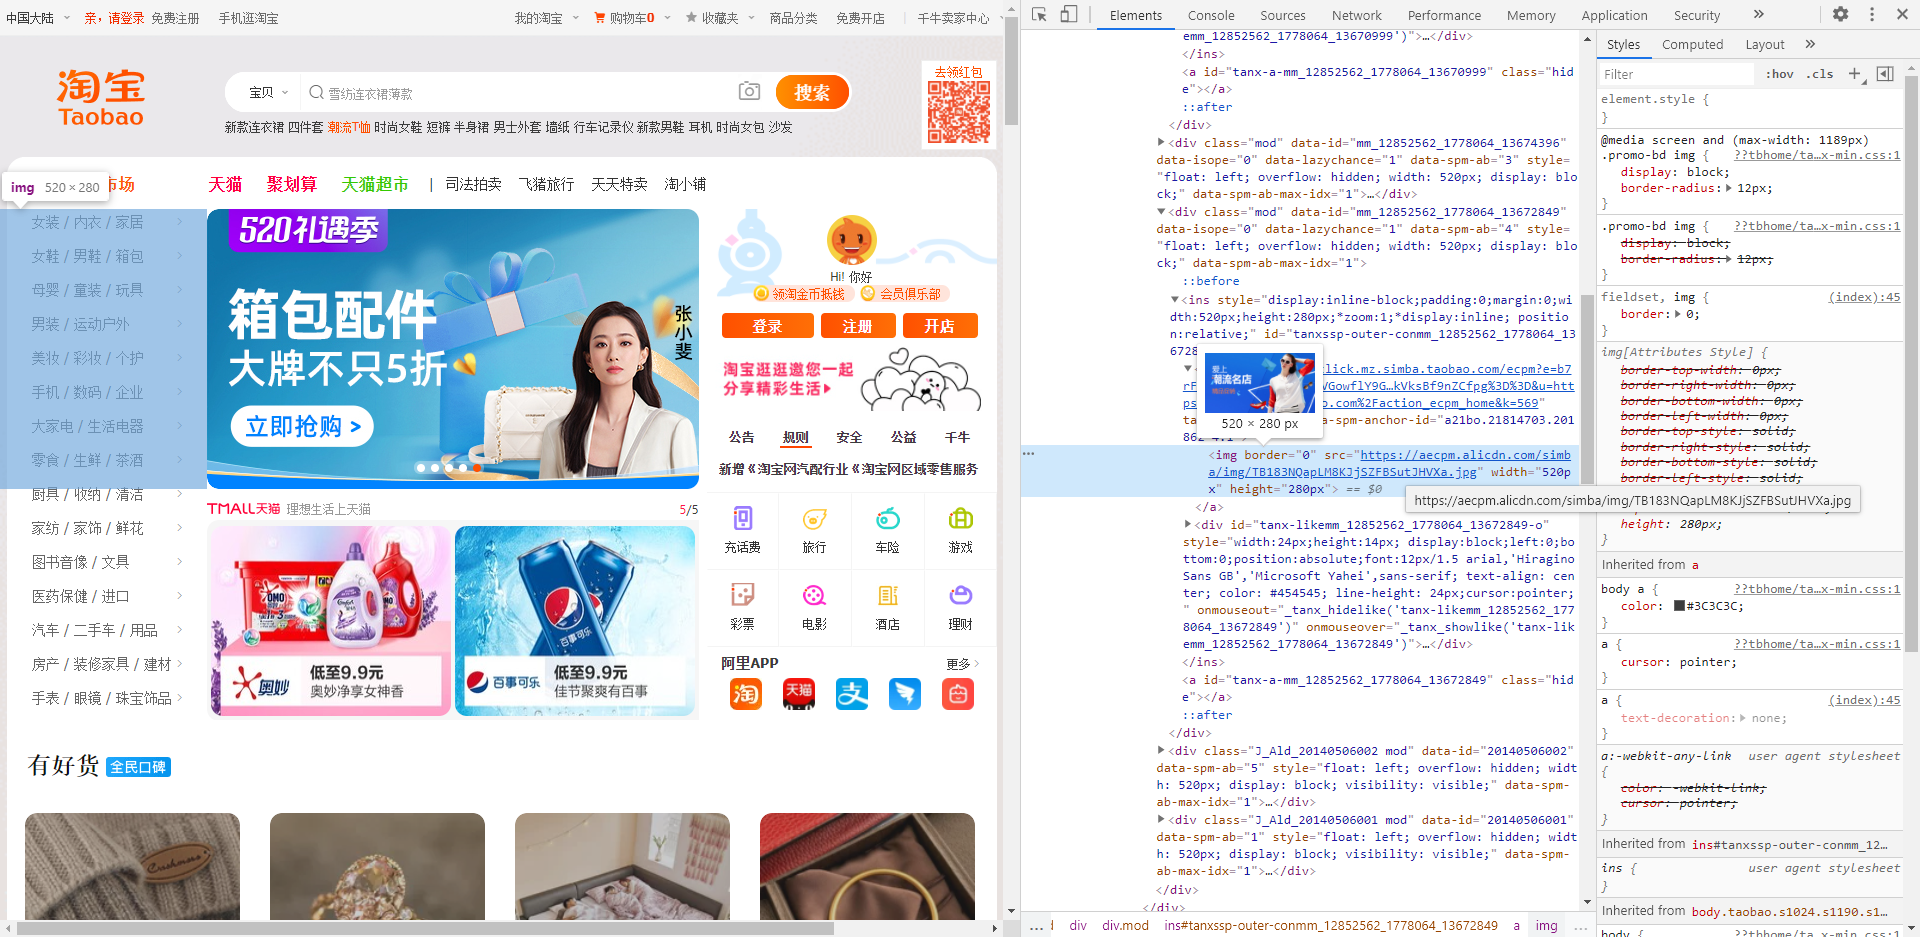Toggle the computed styles sidebar icon
The image size is (1920, 937).
tap(1885, 74)
